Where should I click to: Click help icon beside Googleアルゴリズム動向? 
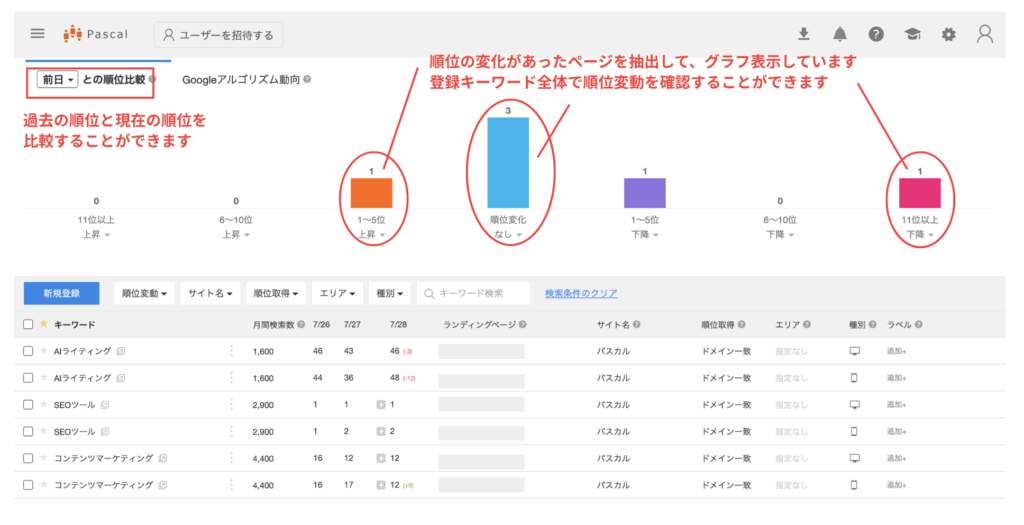307,80
